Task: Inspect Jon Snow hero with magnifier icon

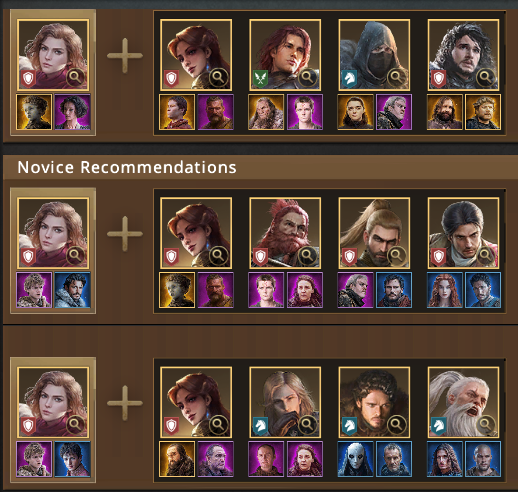Action: pos(486,78)
